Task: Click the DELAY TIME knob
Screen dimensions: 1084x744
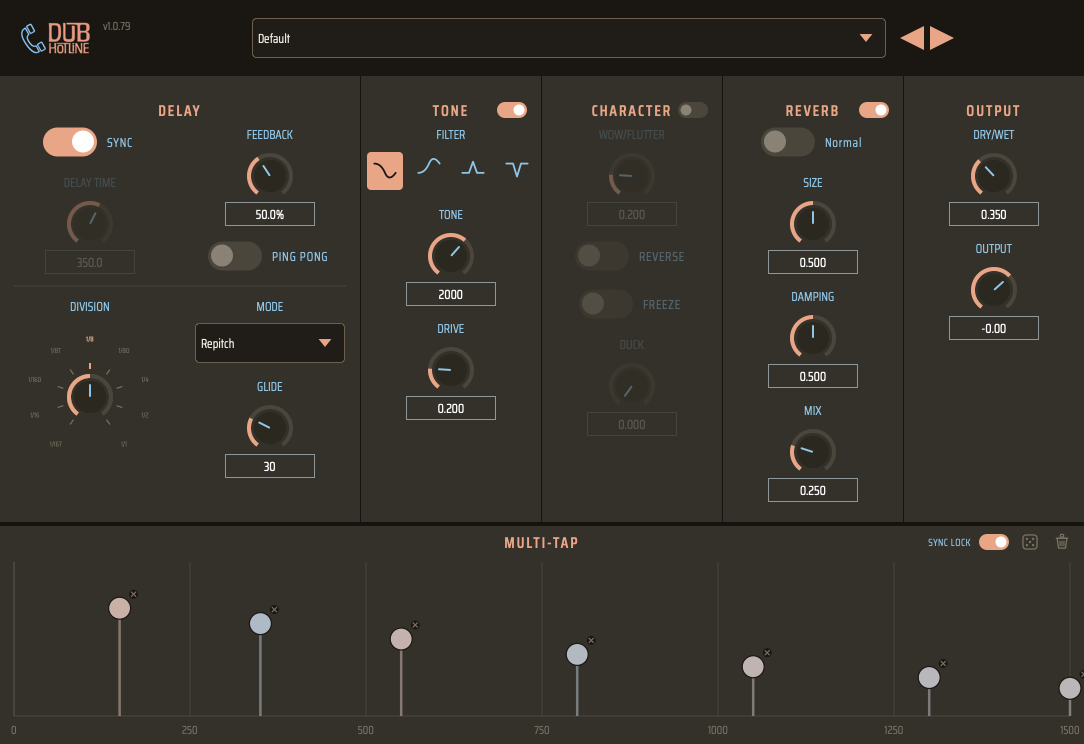Action: click(90, 223)
